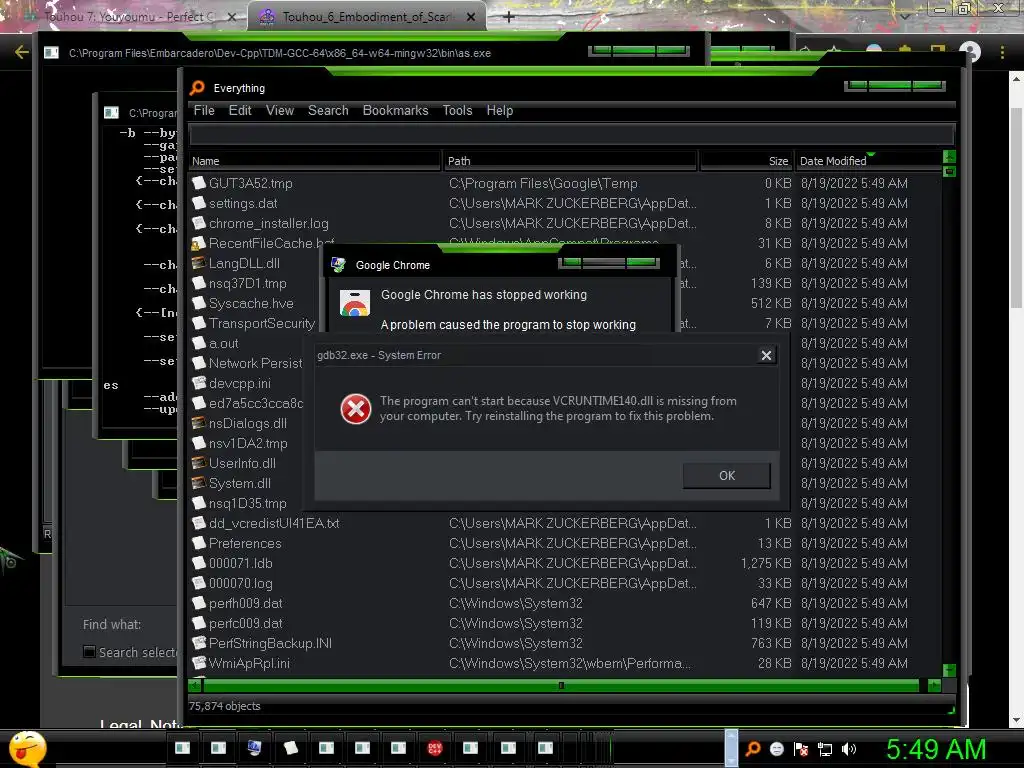Sort by the Path column header

[571, 161]
